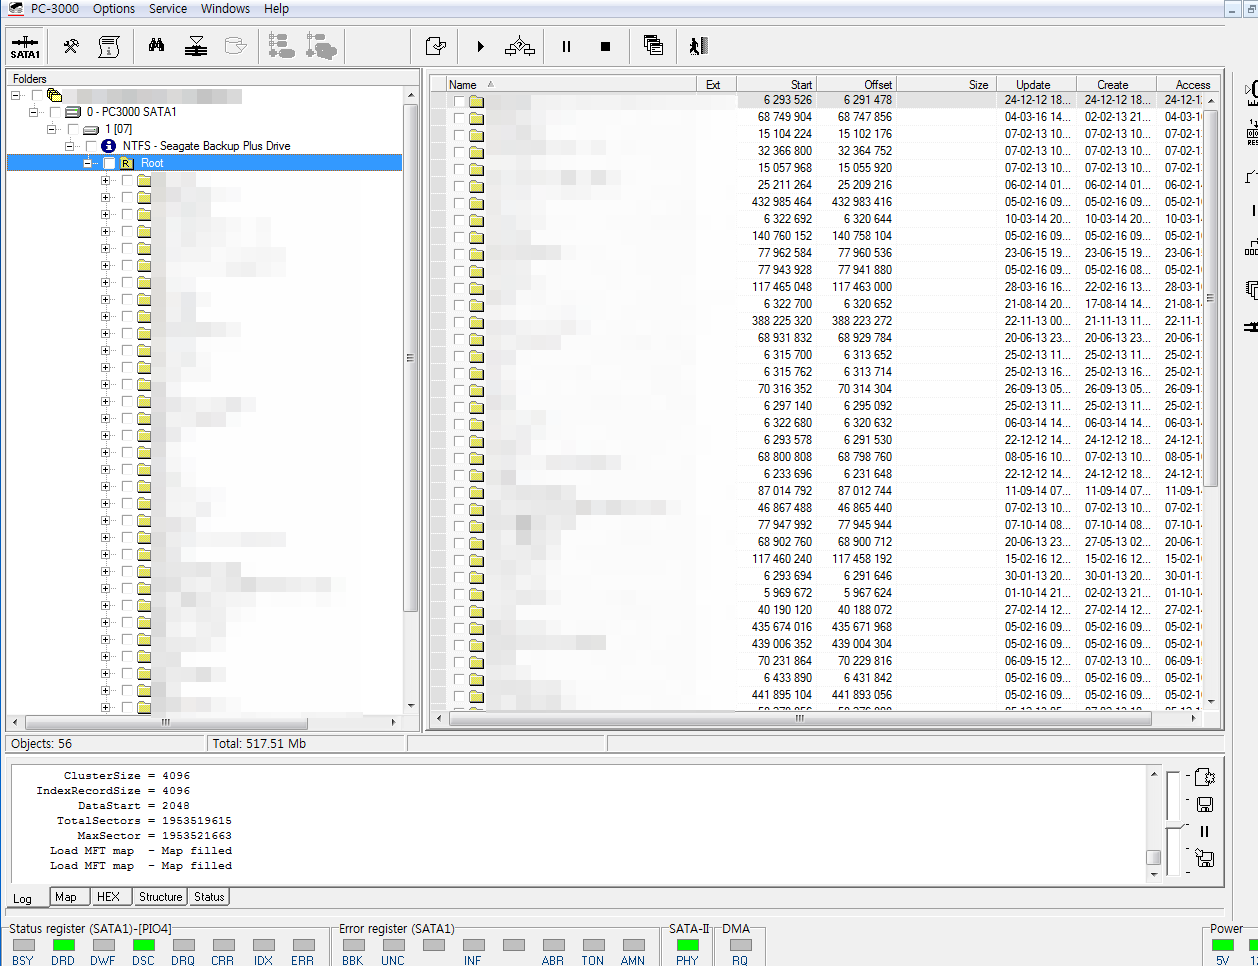
Task: Check the box for NTFS Seagate Backup Plus Drive
Action: point(91,146)
